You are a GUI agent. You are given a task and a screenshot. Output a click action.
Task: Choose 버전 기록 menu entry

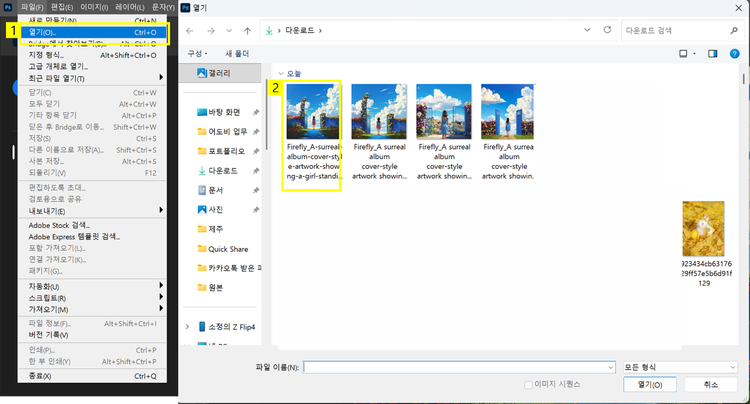click(92, 335)
